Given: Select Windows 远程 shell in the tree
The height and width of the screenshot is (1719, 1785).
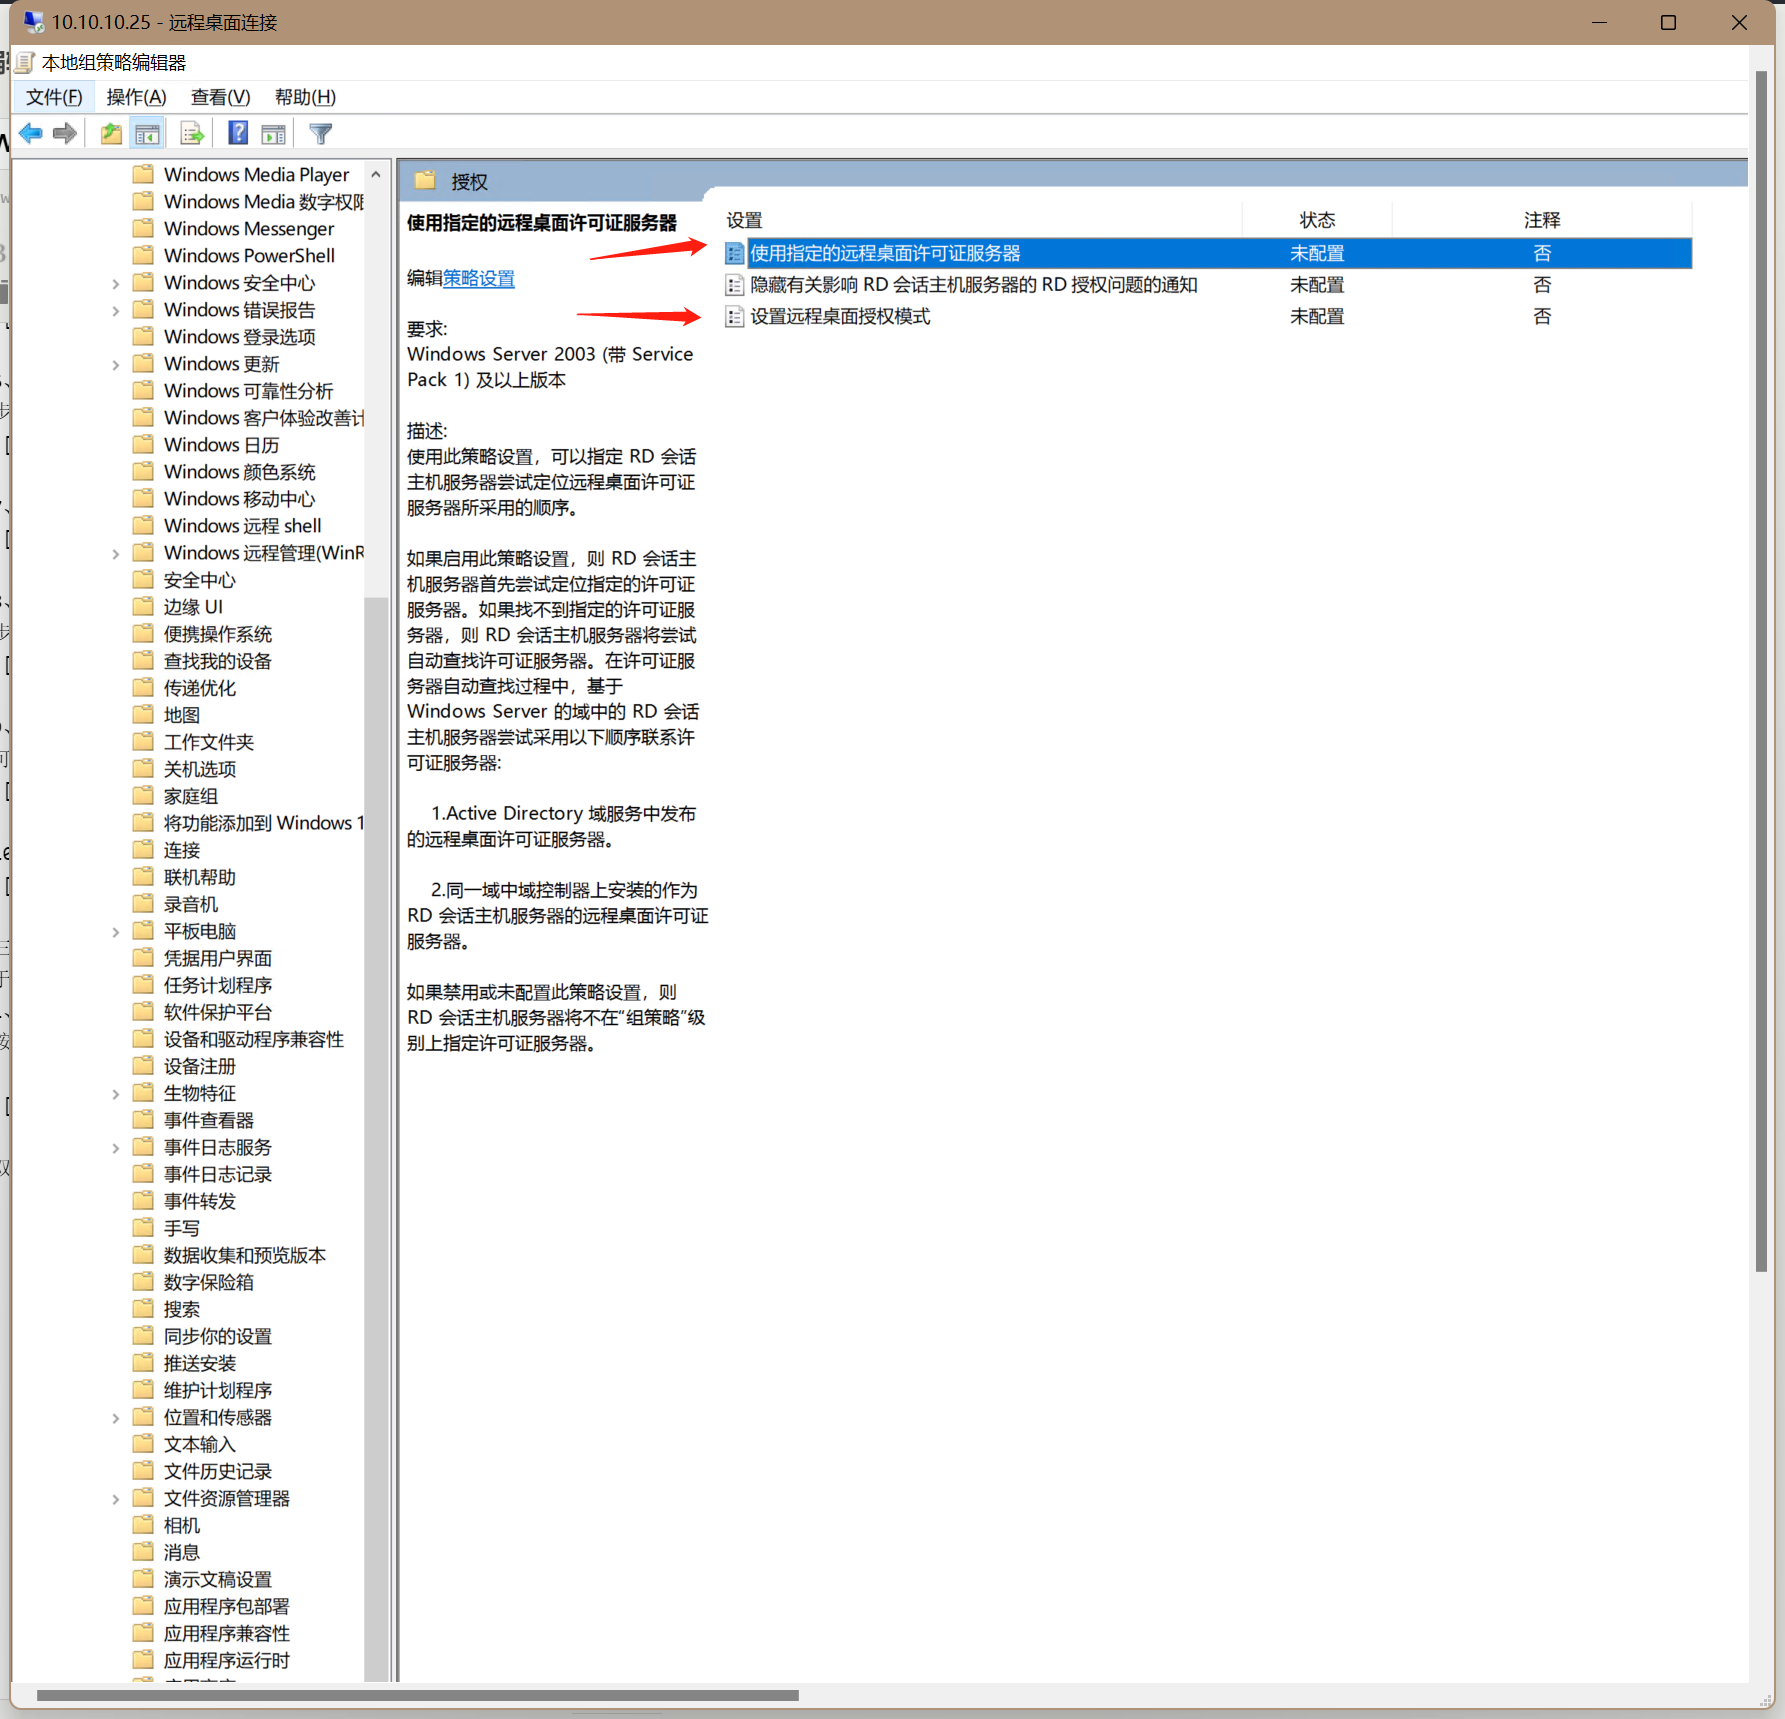Looking at the screenshot, I should coord(243,526).
